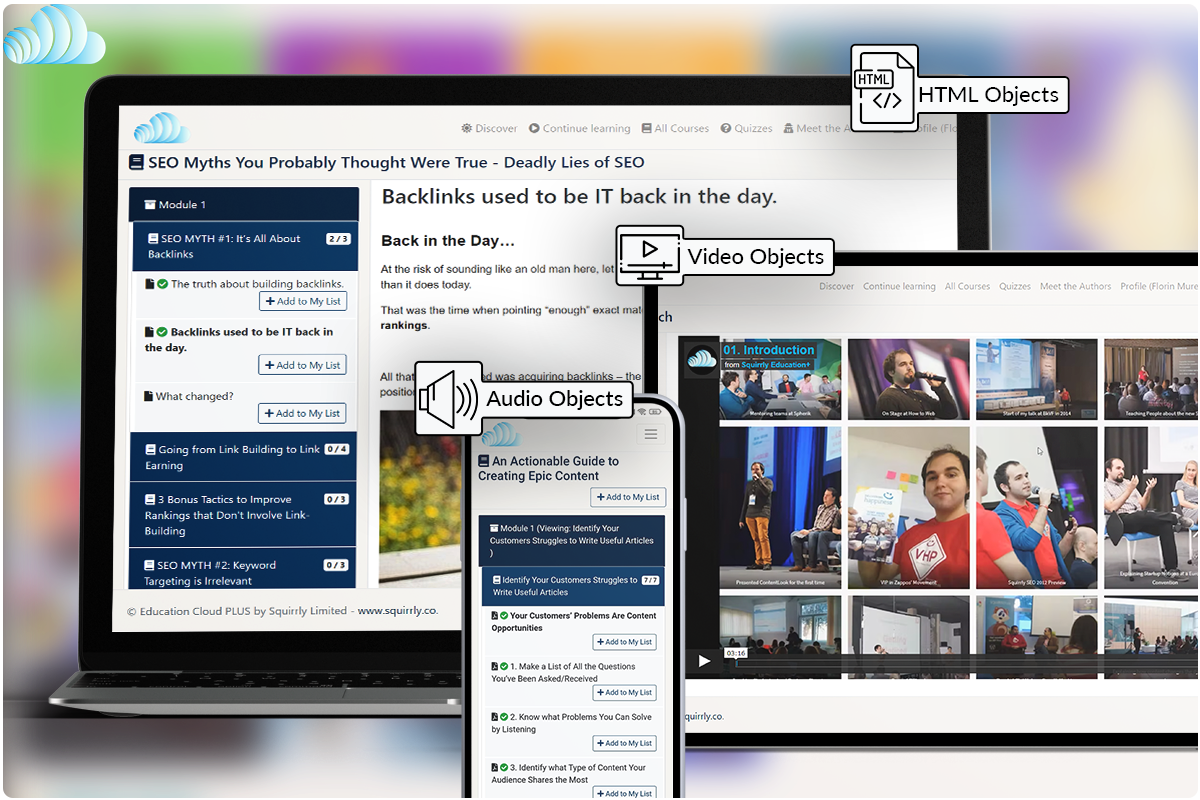Click PDF icon beside 'Your Customers' Problems' lesson
Viewport: 1200px width, 800px height.
494,616
